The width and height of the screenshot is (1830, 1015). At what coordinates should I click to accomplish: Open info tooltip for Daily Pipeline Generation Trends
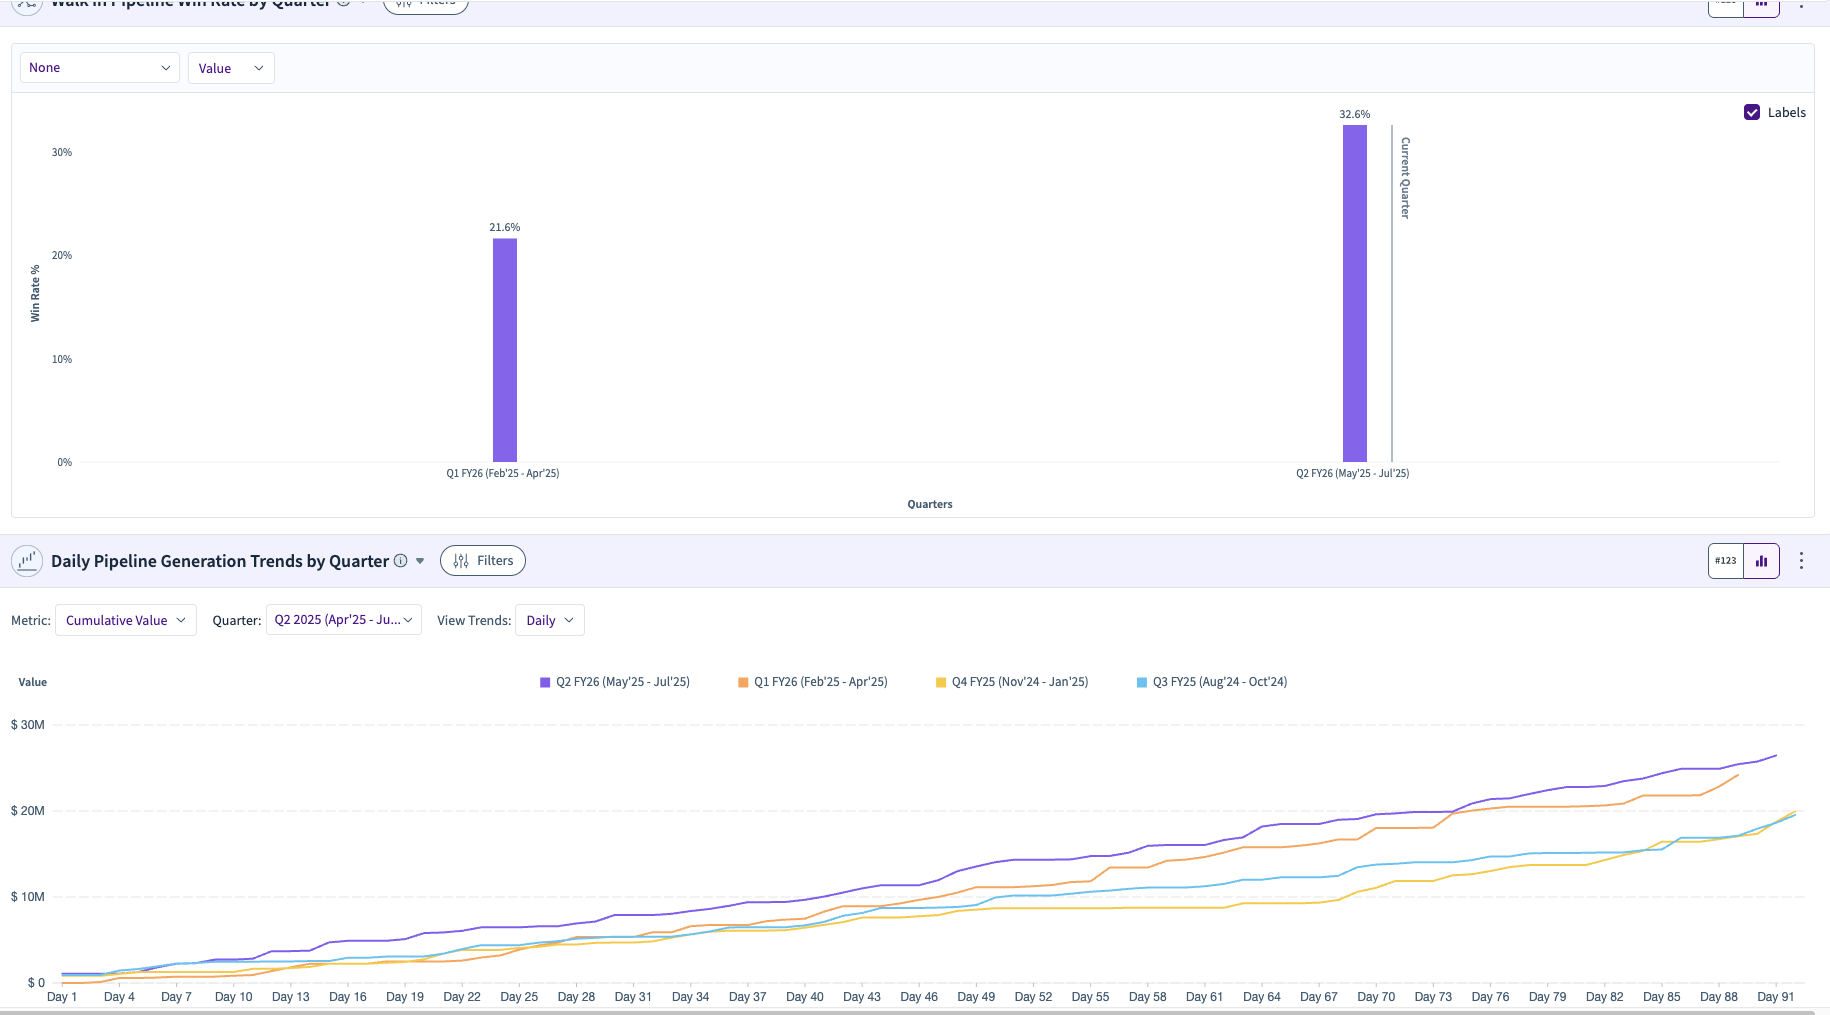(x=400, y=561)
